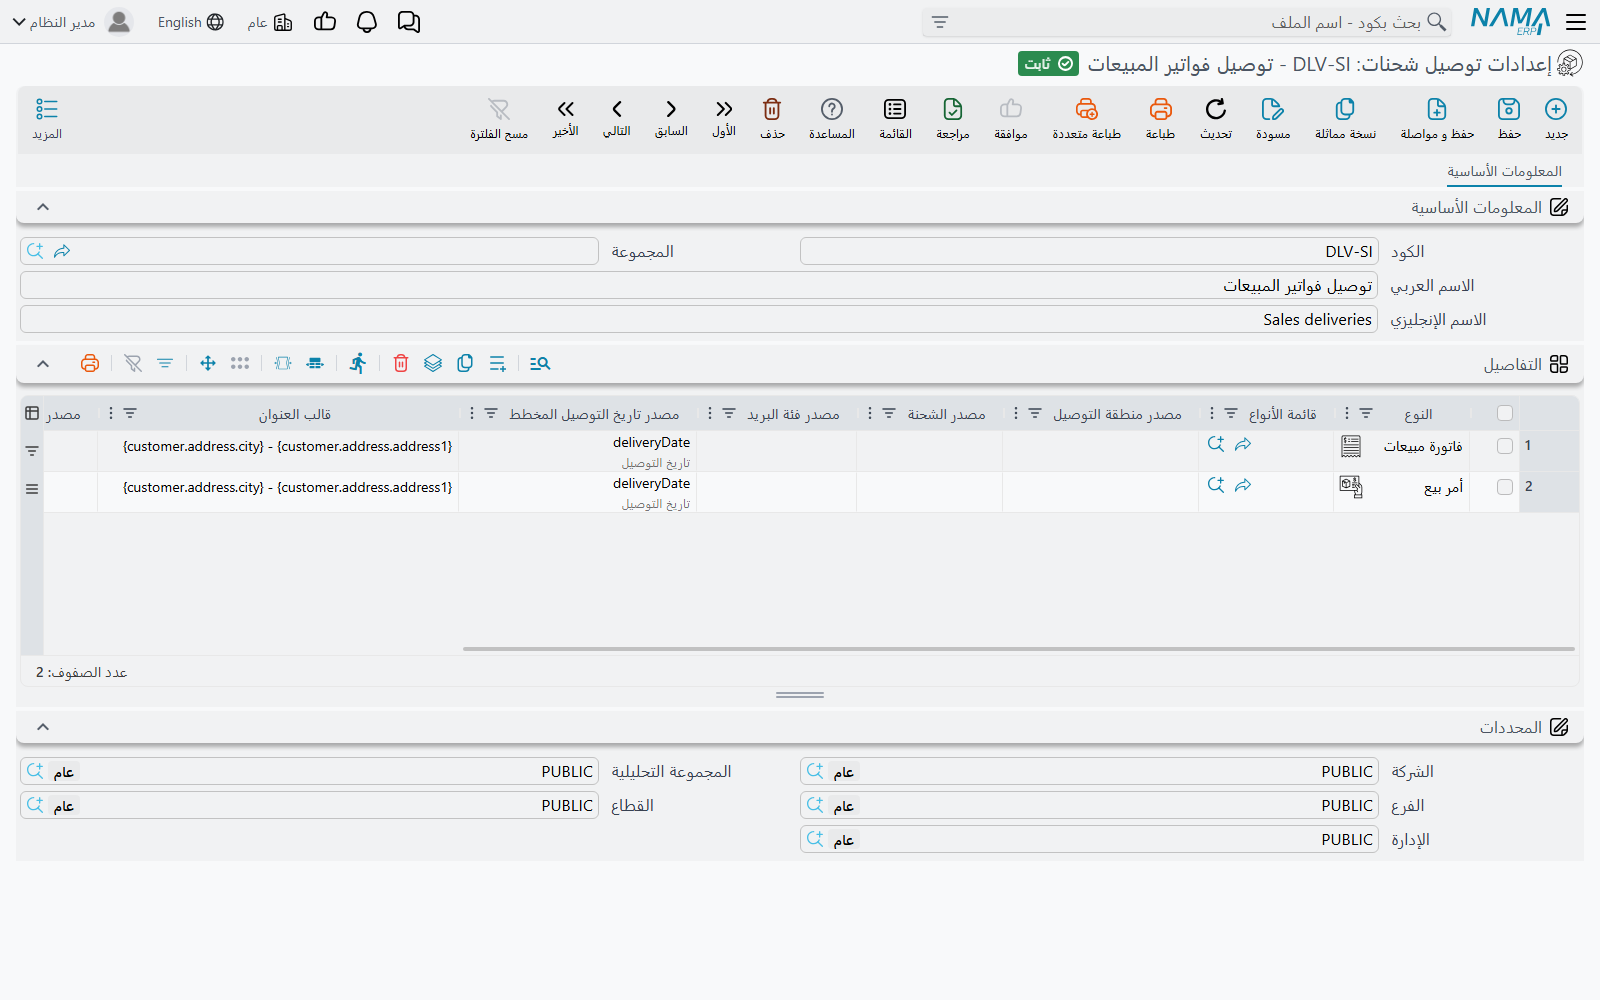Collapse the المحددات section
Screen dimensions: 1600x1000
[43, 727]
